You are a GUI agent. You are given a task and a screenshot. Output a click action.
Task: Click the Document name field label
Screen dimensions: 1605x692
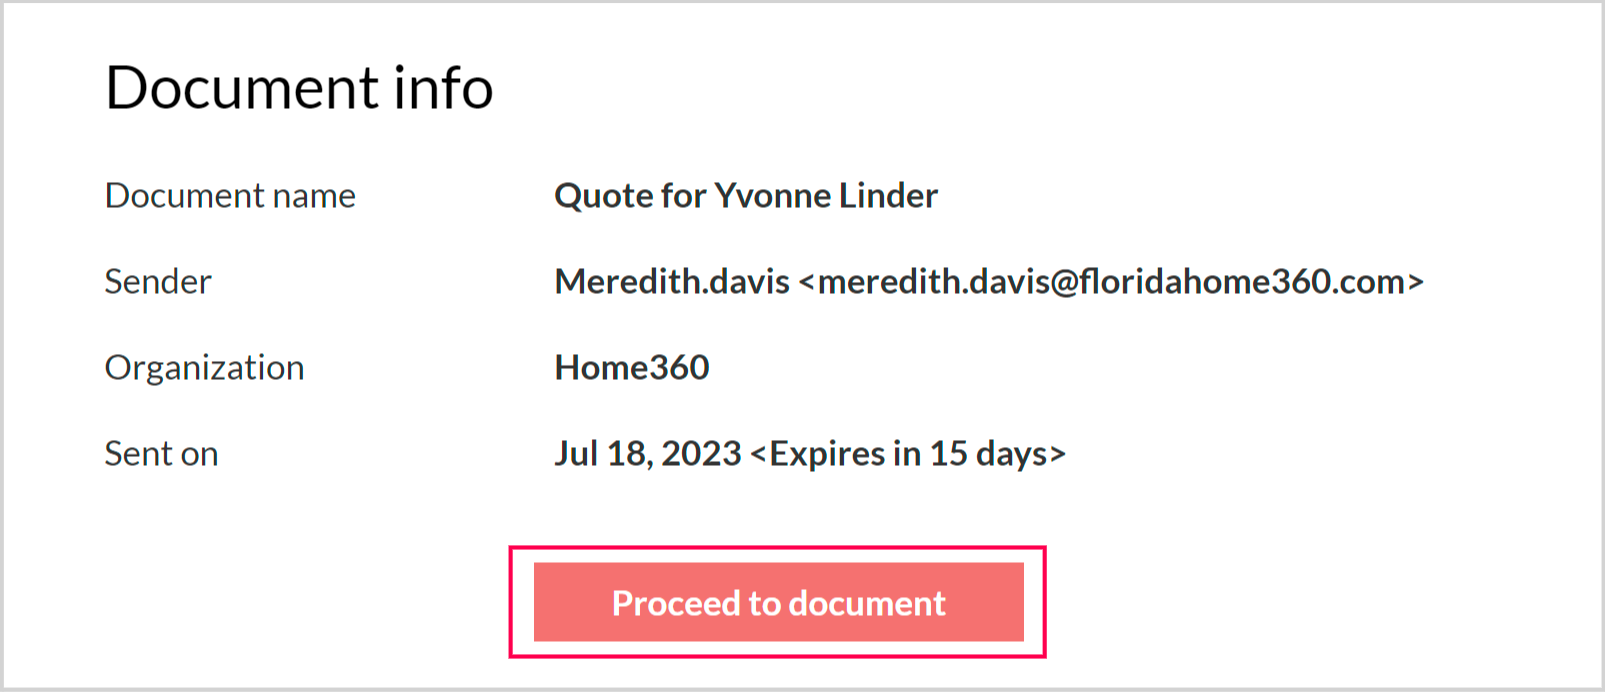click(x=230, y=196)
